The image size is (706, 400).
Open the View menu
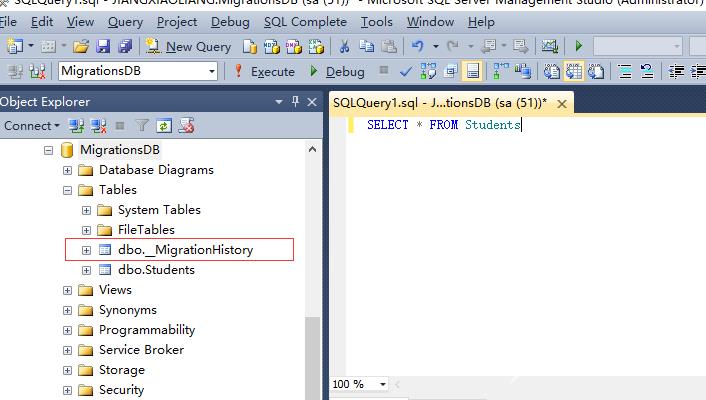[81, 22]
